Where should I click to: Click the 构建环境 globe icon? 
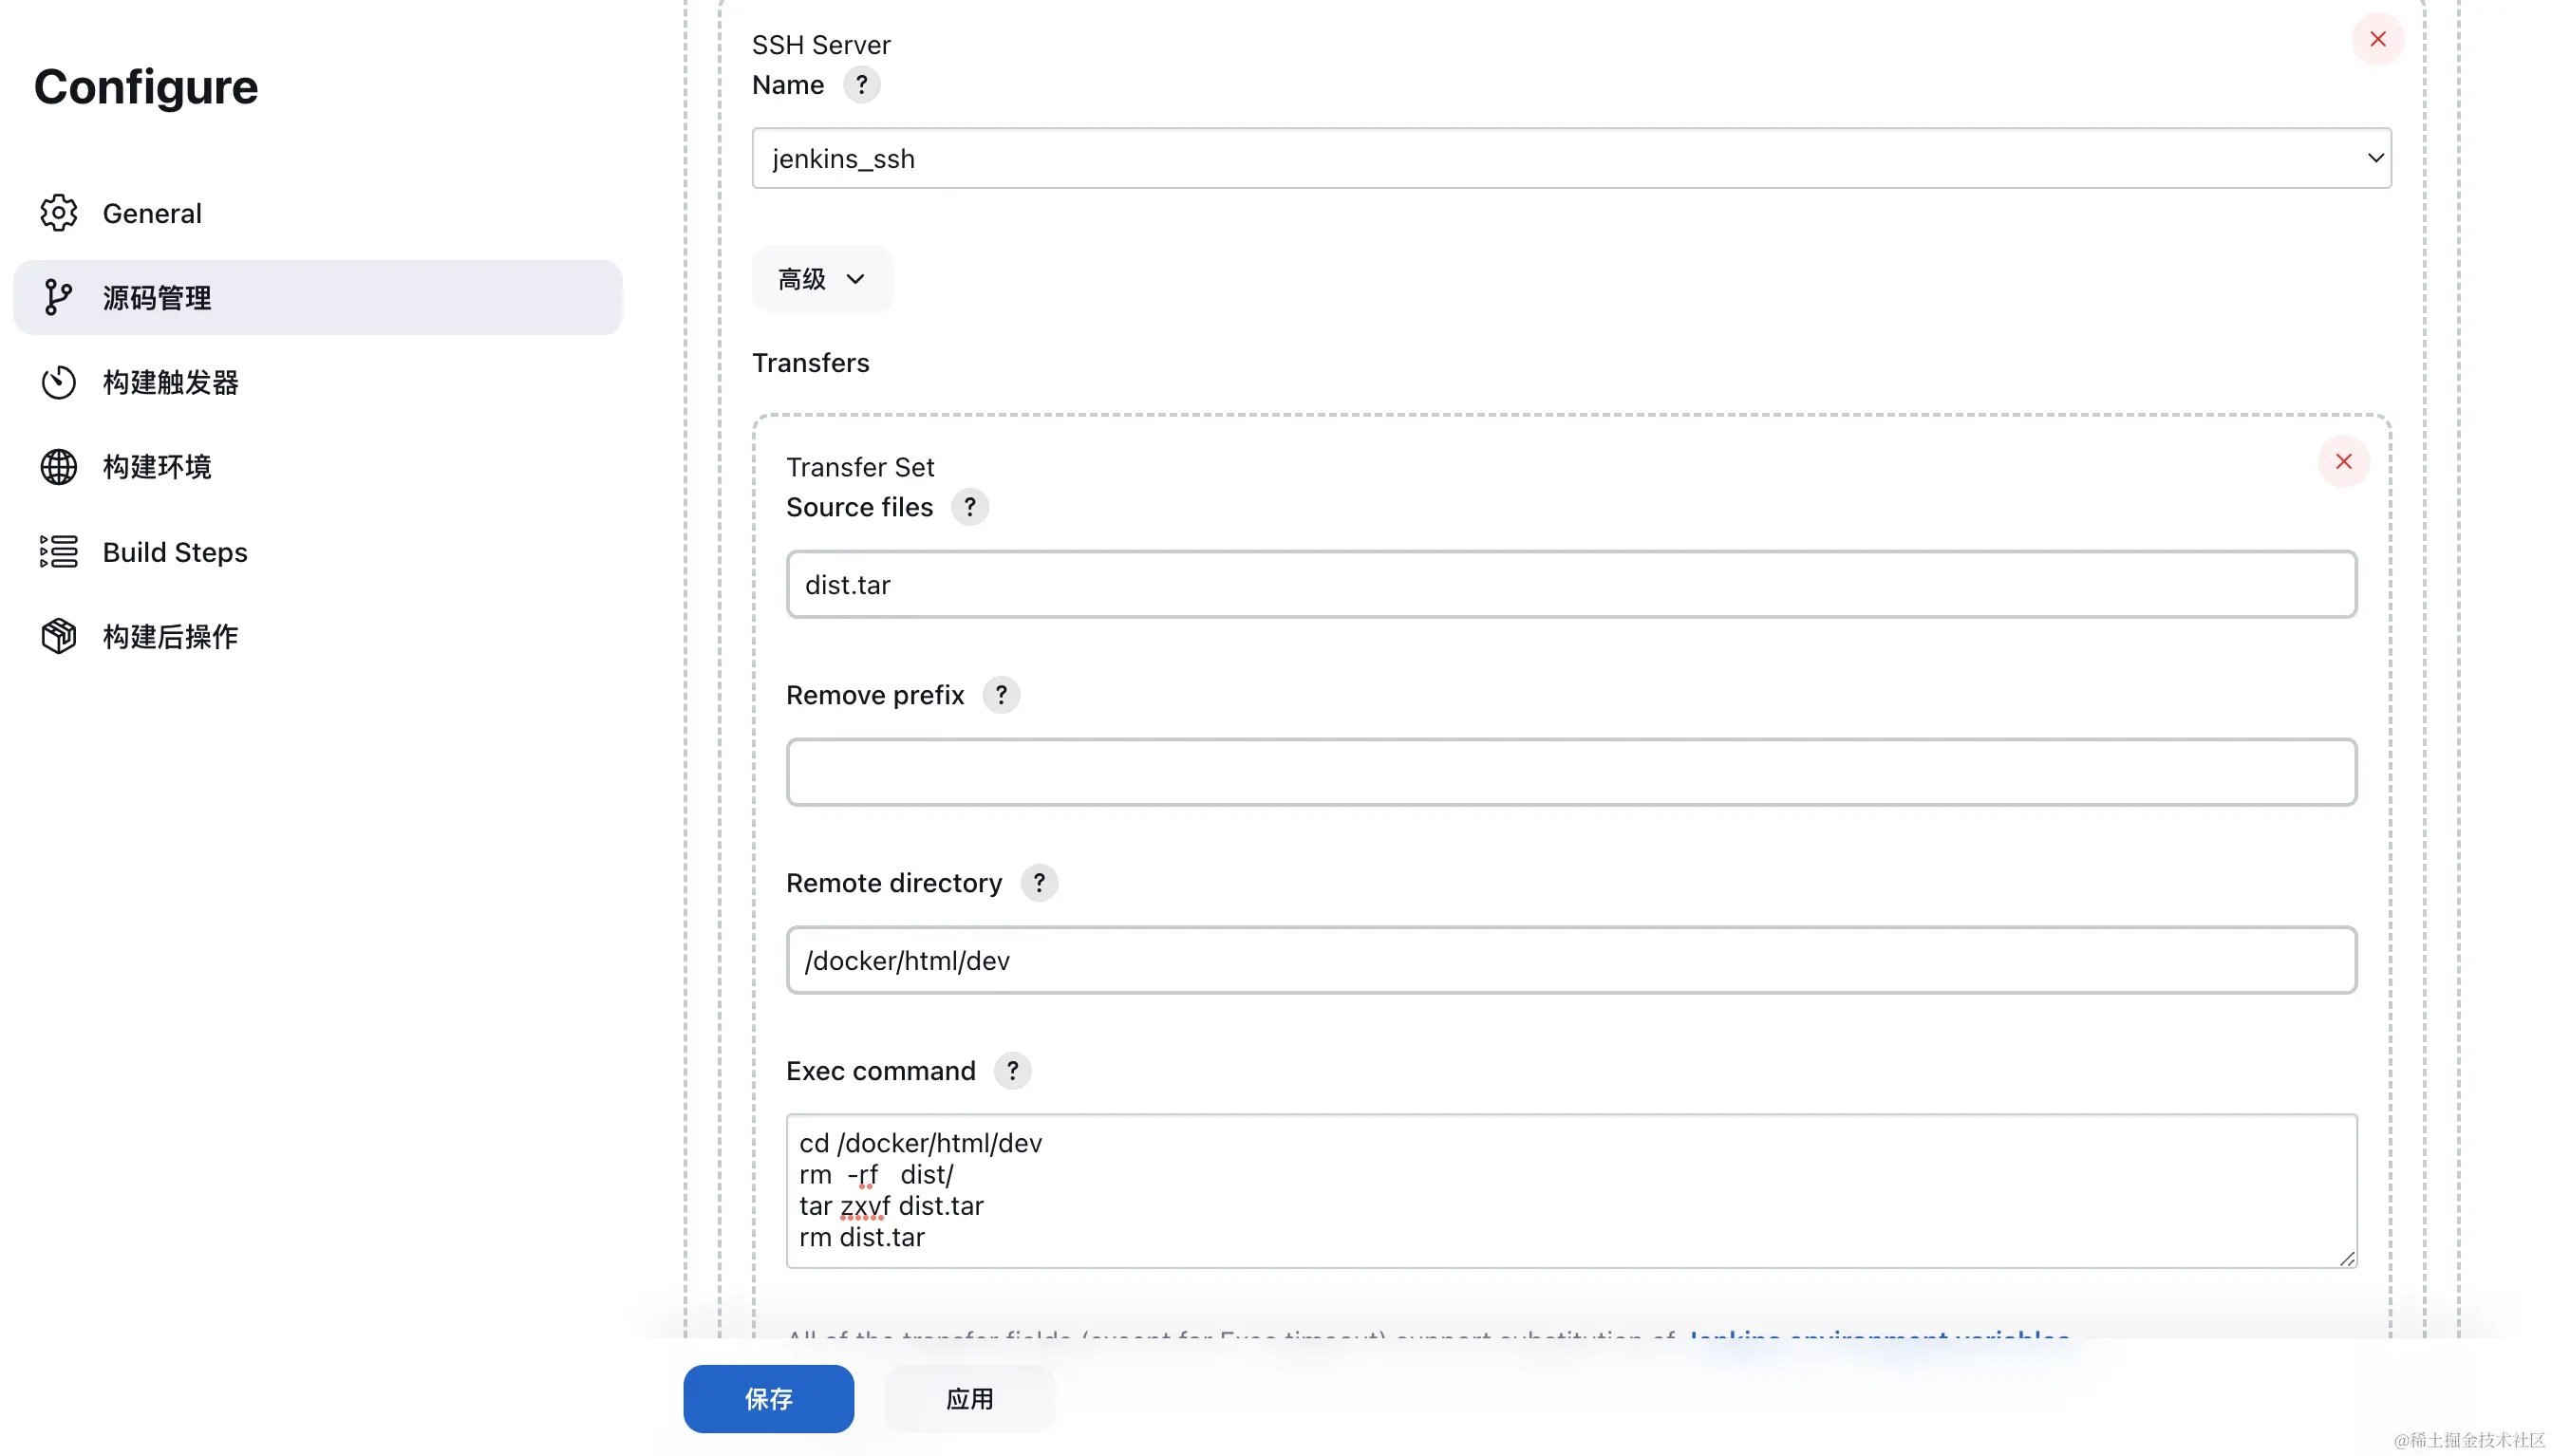58,467
